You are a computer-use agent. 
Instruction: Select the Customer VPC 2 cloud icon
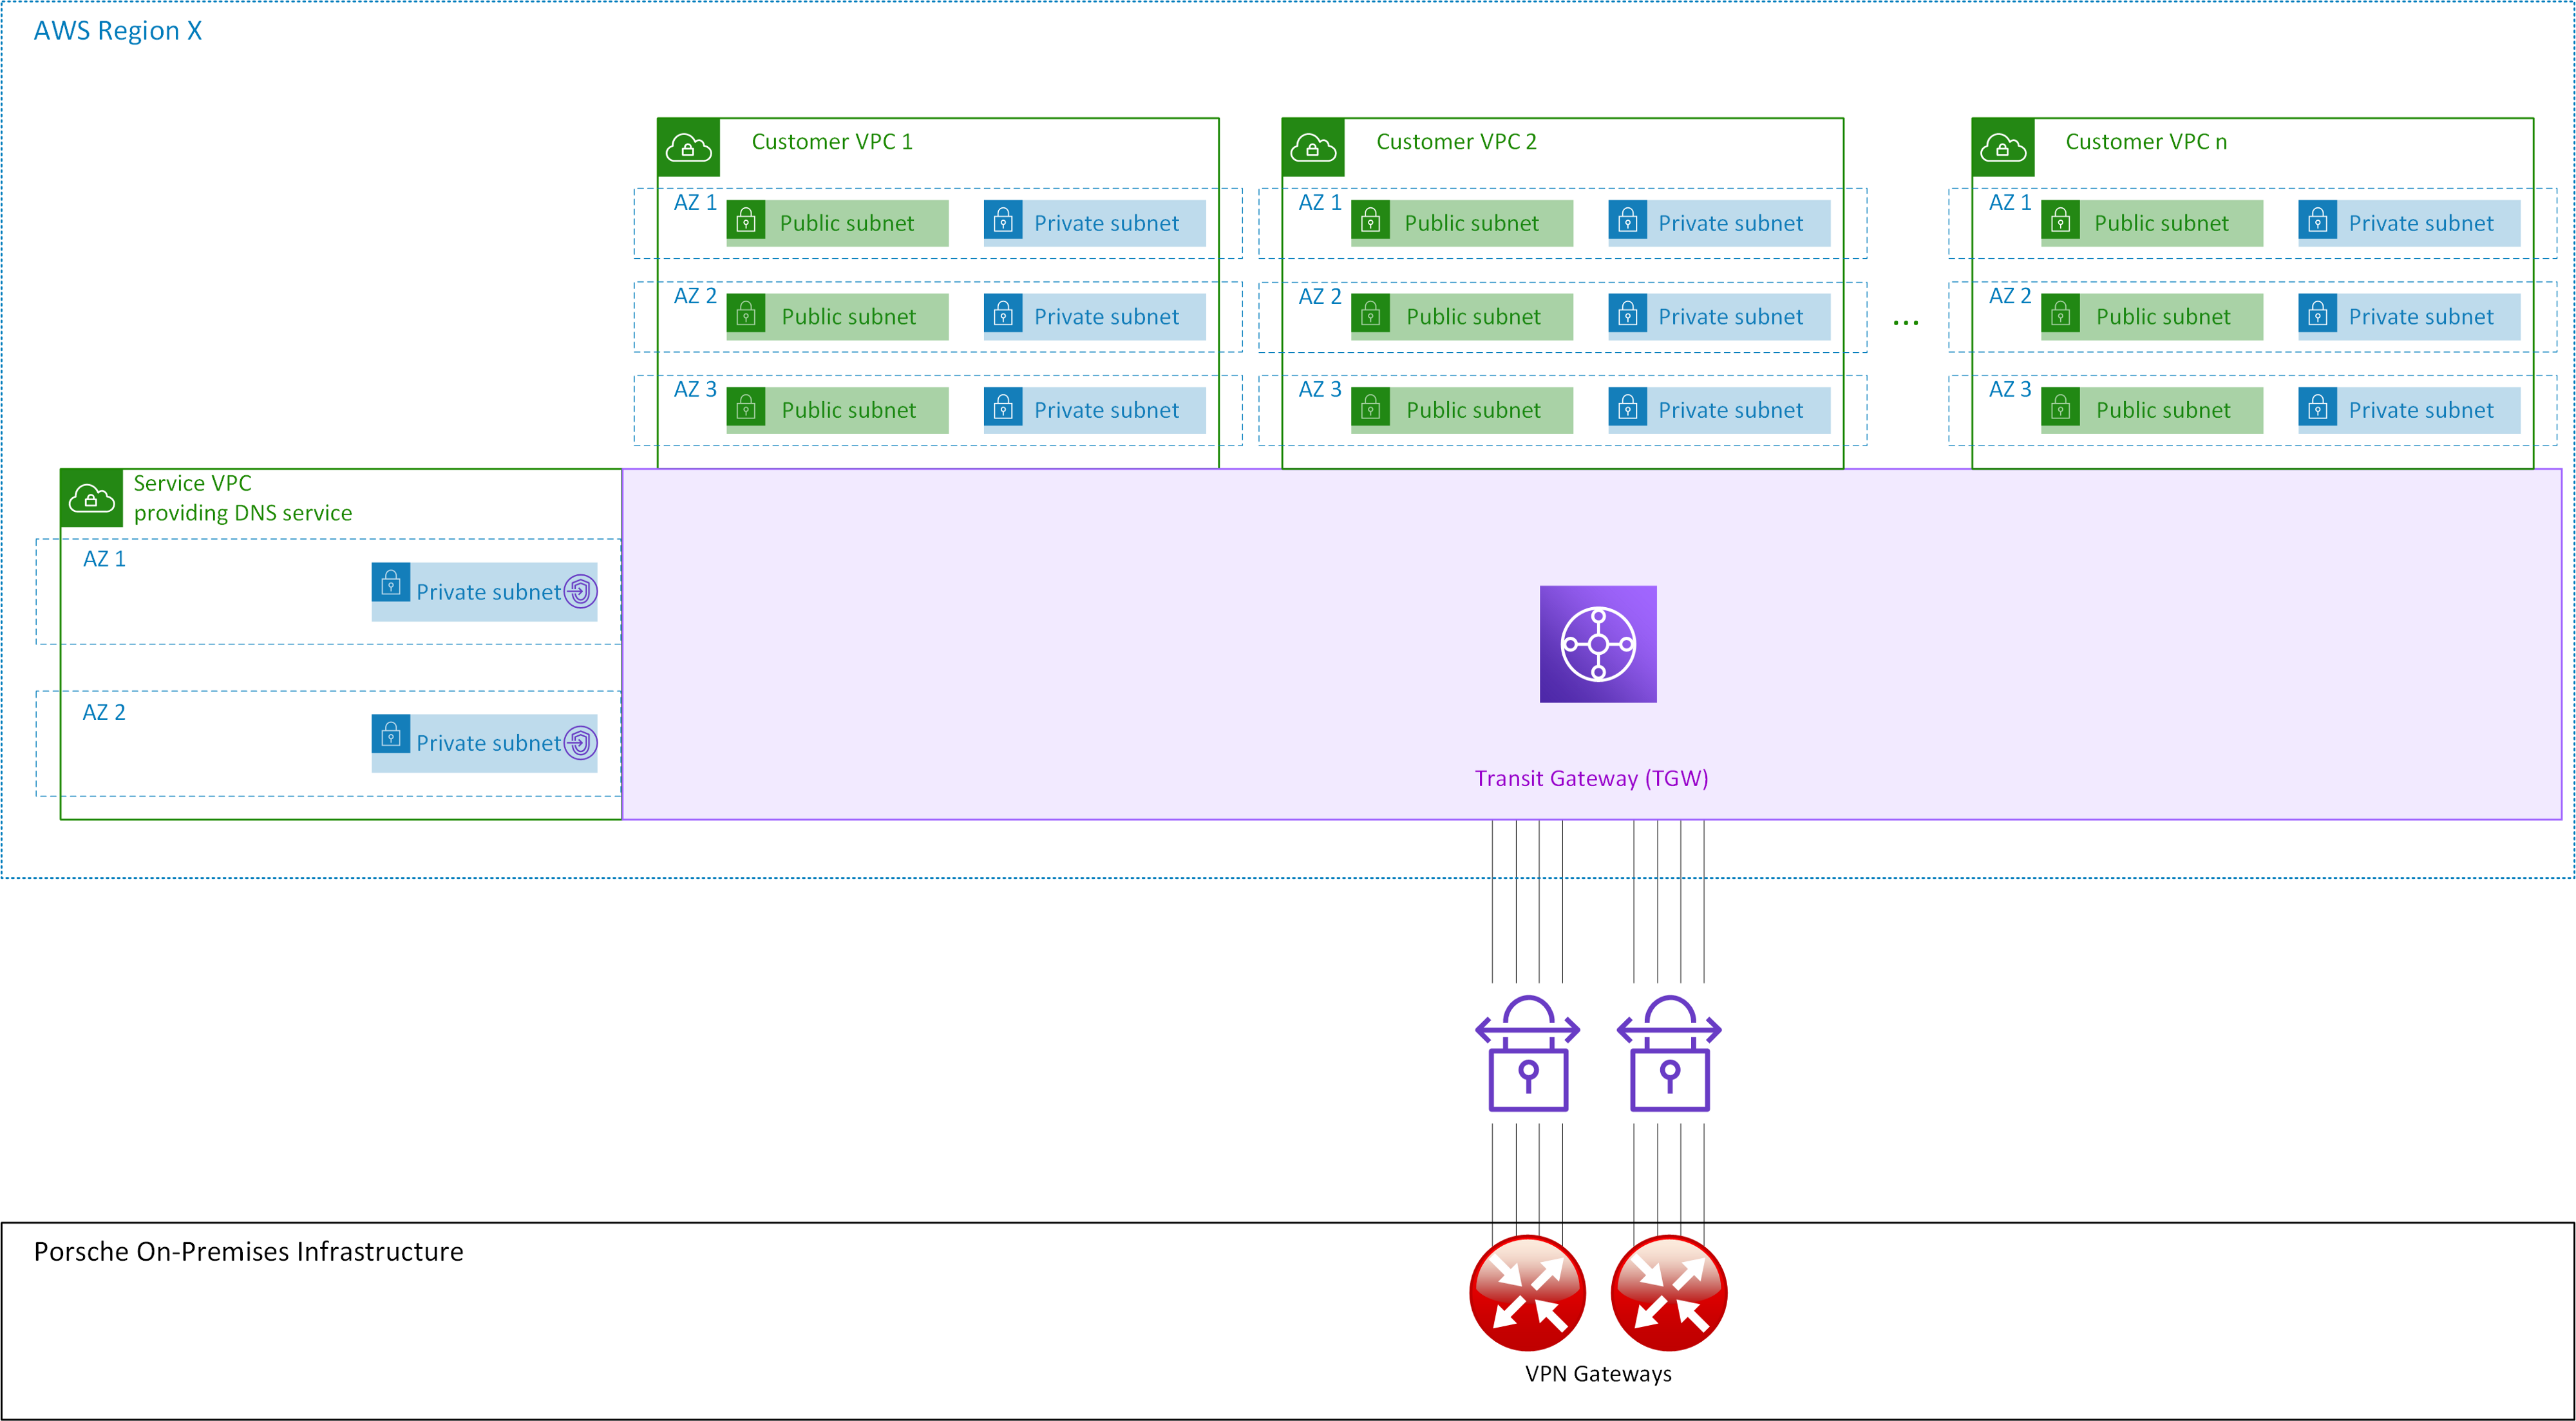pos(1313,147)
